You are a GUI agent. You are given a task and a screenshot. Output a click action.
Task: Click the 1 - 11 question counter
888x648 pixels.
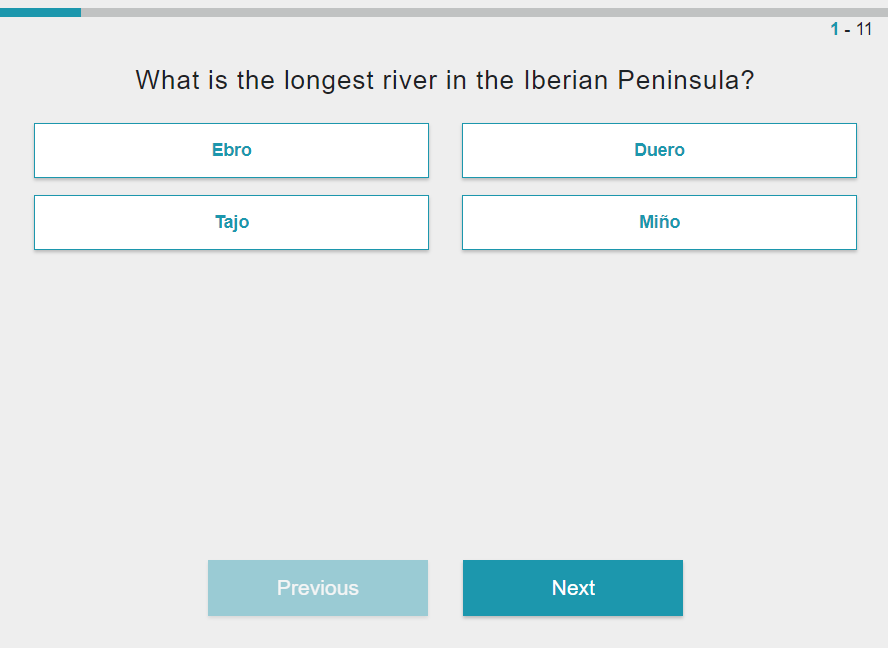point(851,29)
